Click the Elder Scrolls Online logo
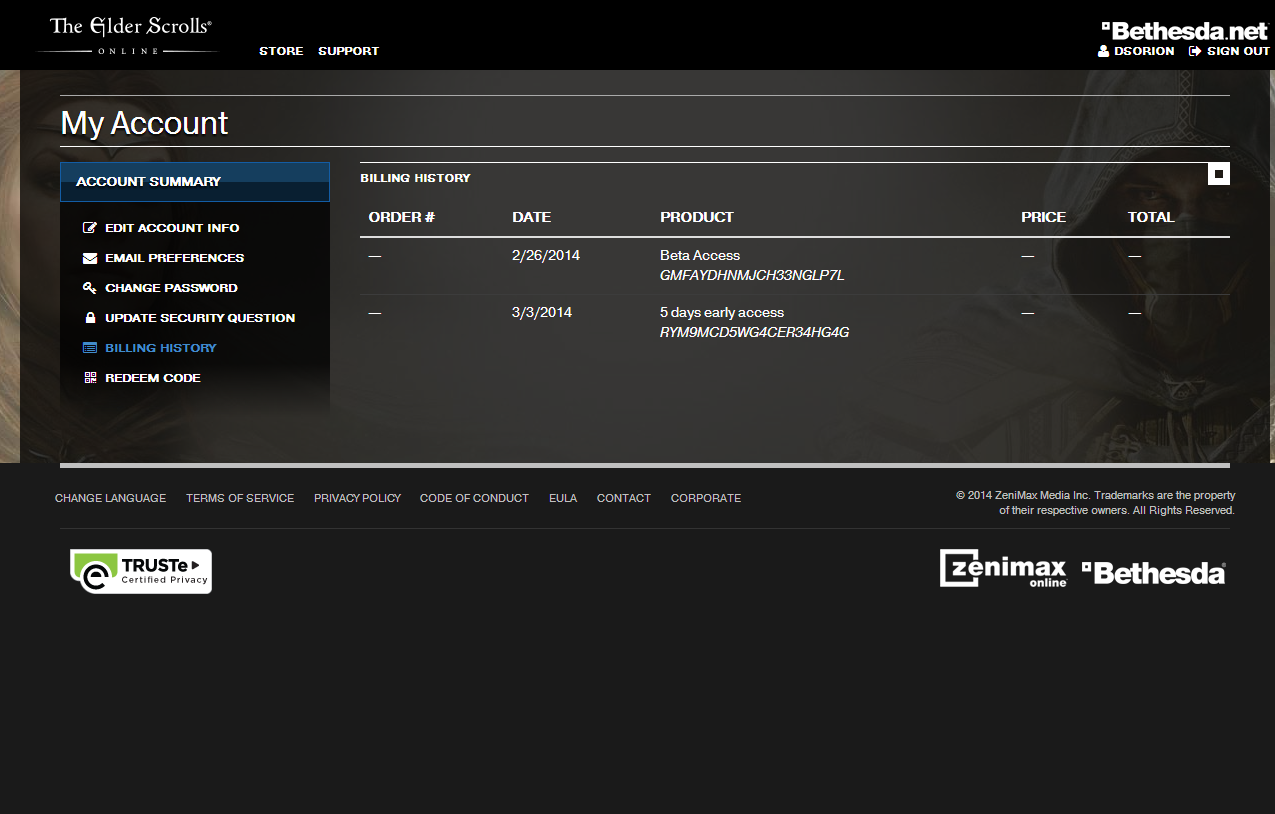The image size is (1275, 814). click(128, 35)
